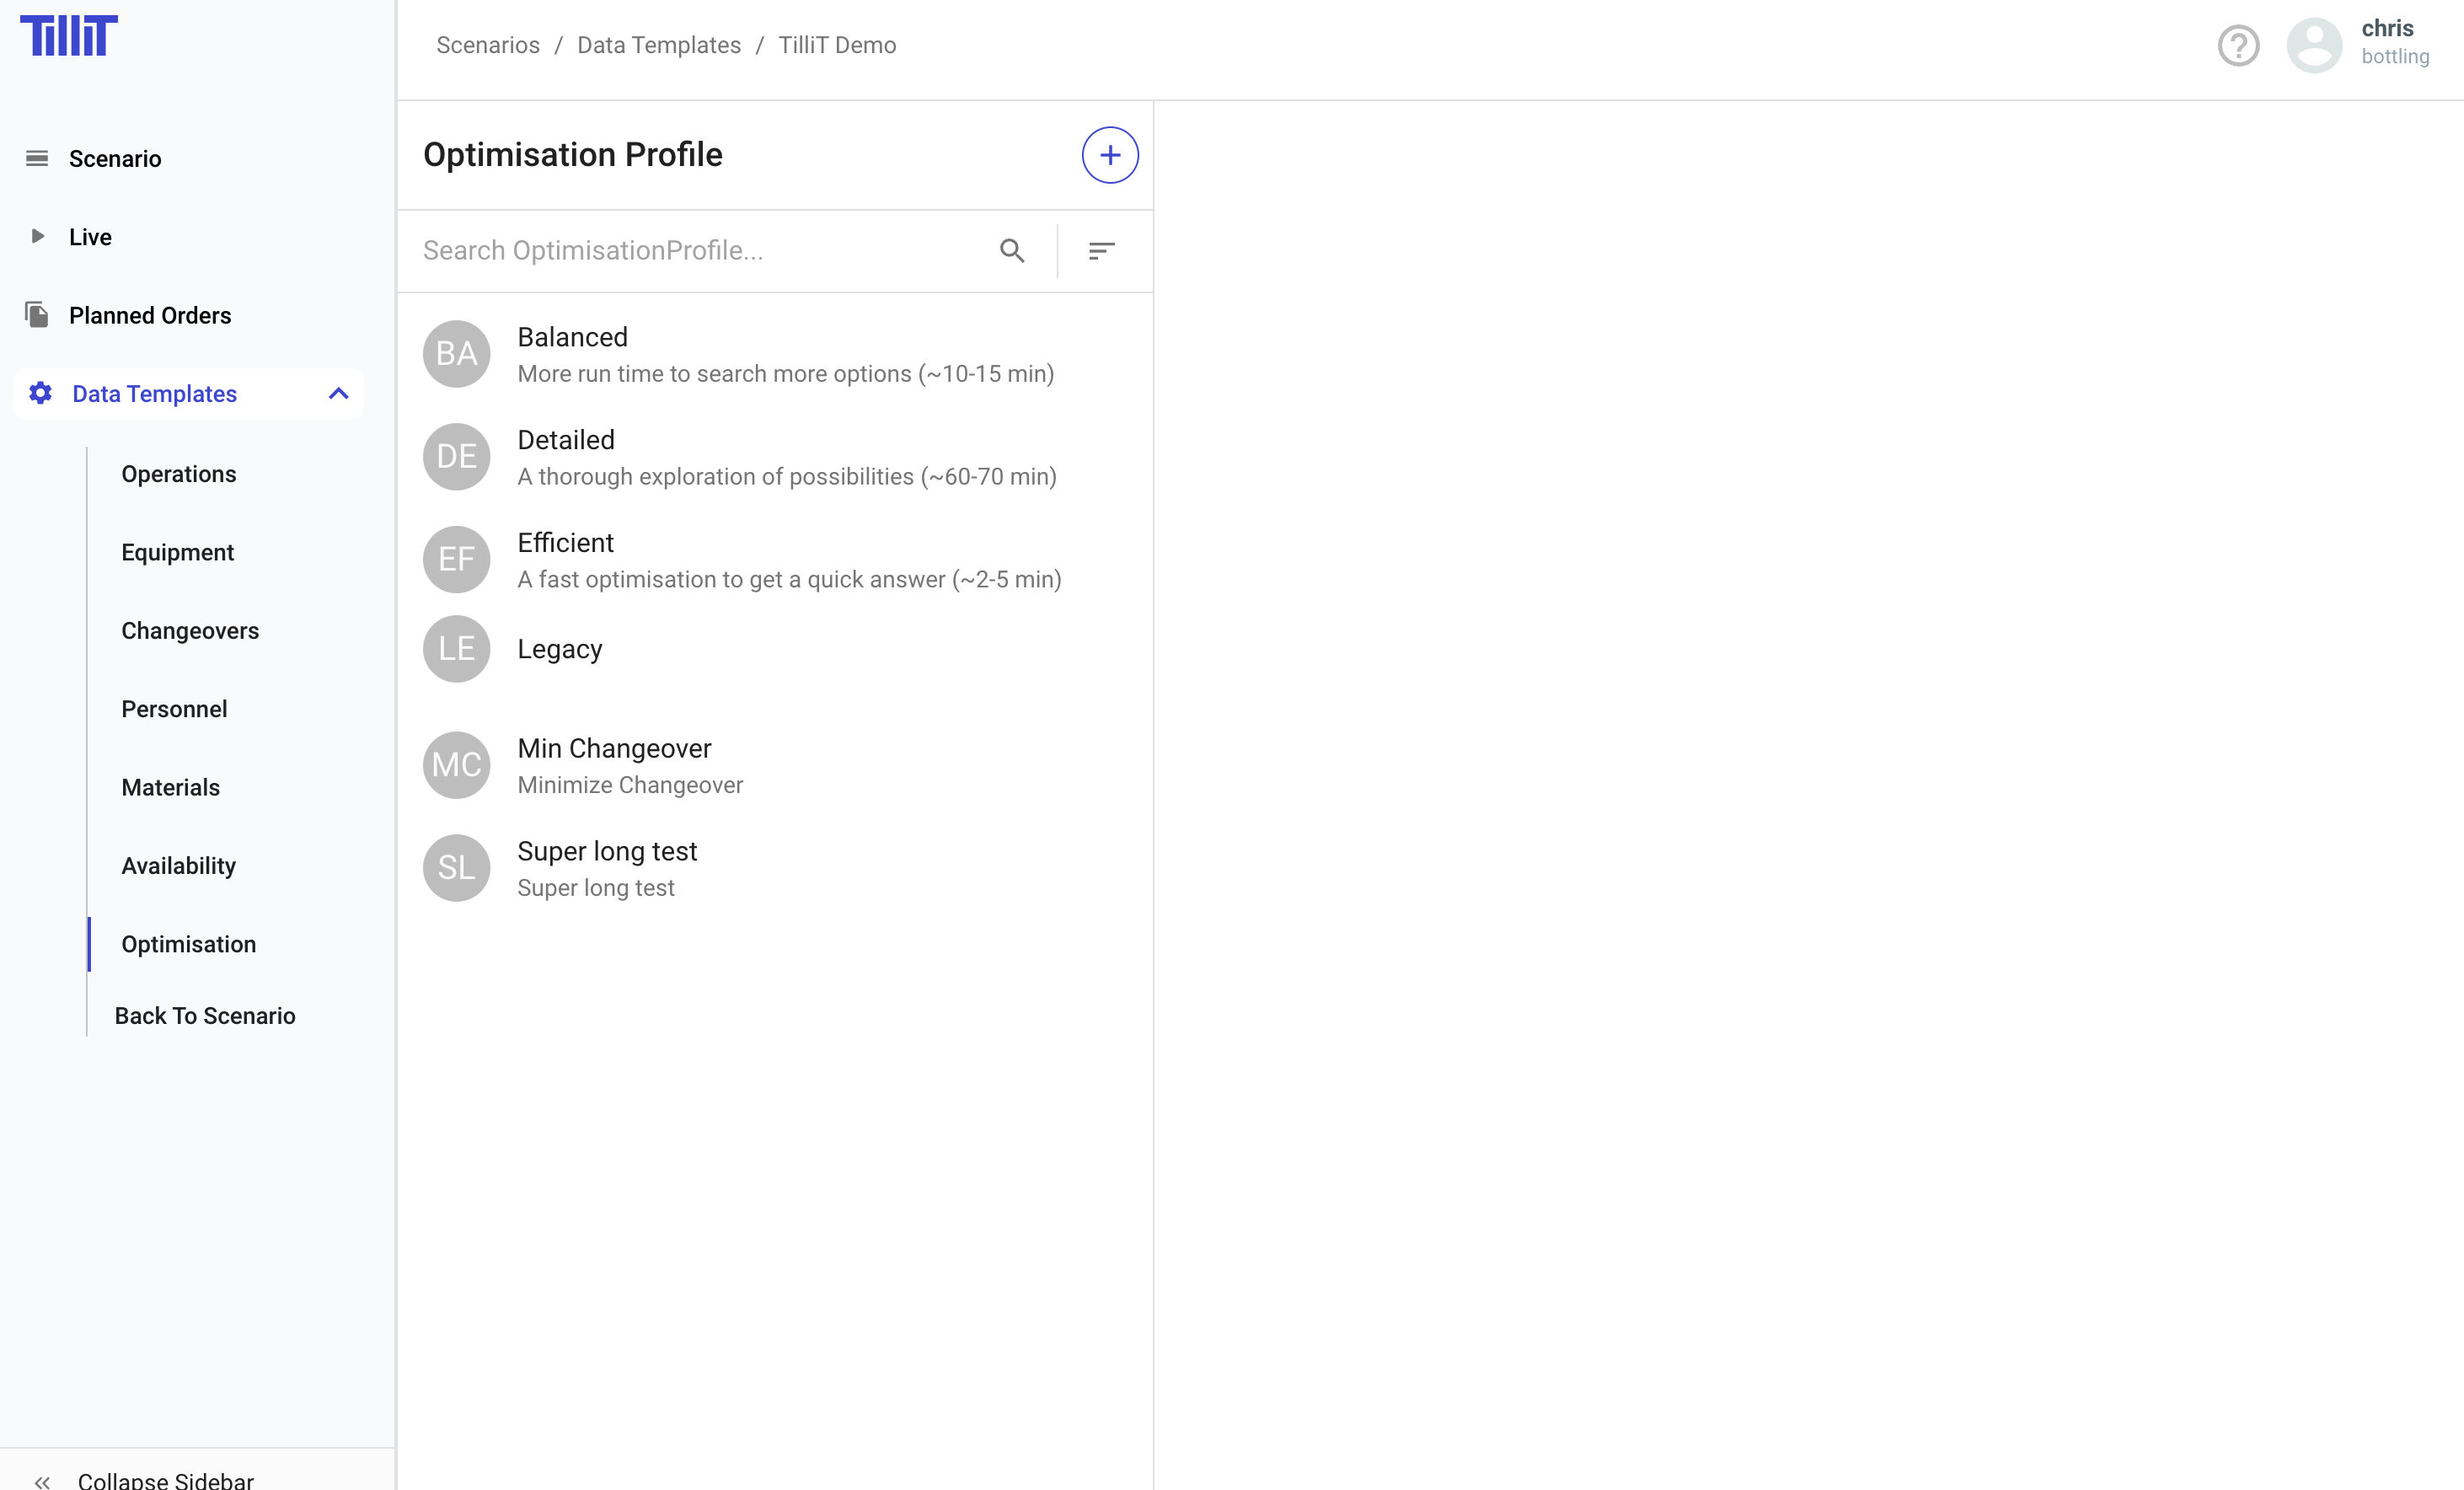Screen dimensions: 2464x1490
Task: Click the chris user avatar icon
Action: (x=2314, y=46)
